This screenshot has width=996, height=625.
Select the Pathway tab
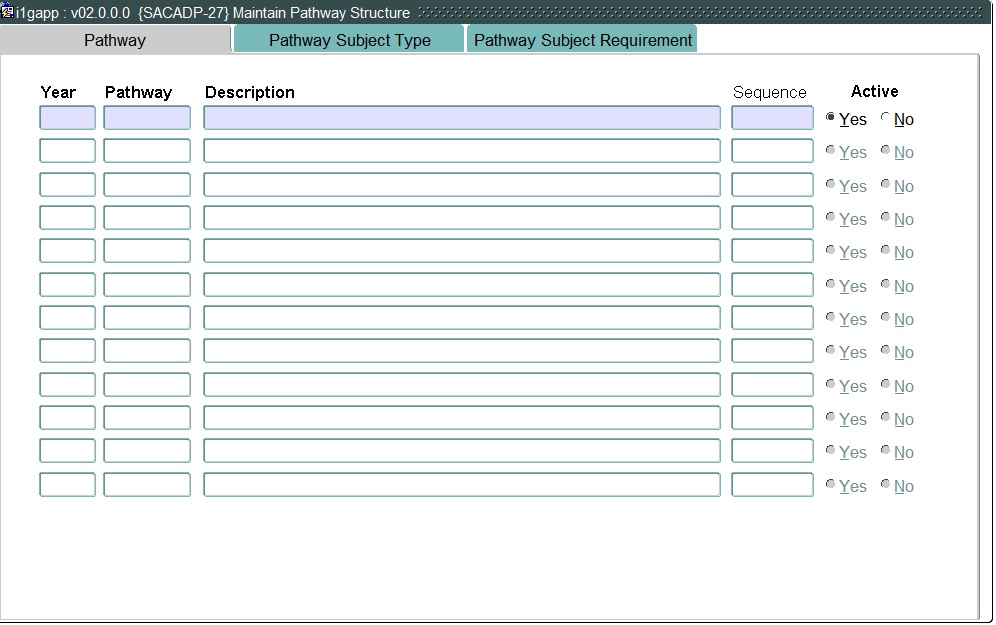(115, 40)
